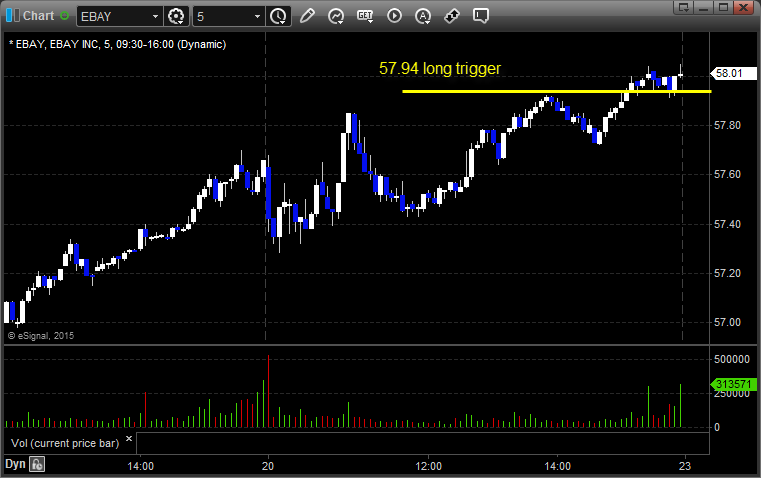Click the Chart title label
Viewport: 761px width, 478px height.
click(38, 16)
